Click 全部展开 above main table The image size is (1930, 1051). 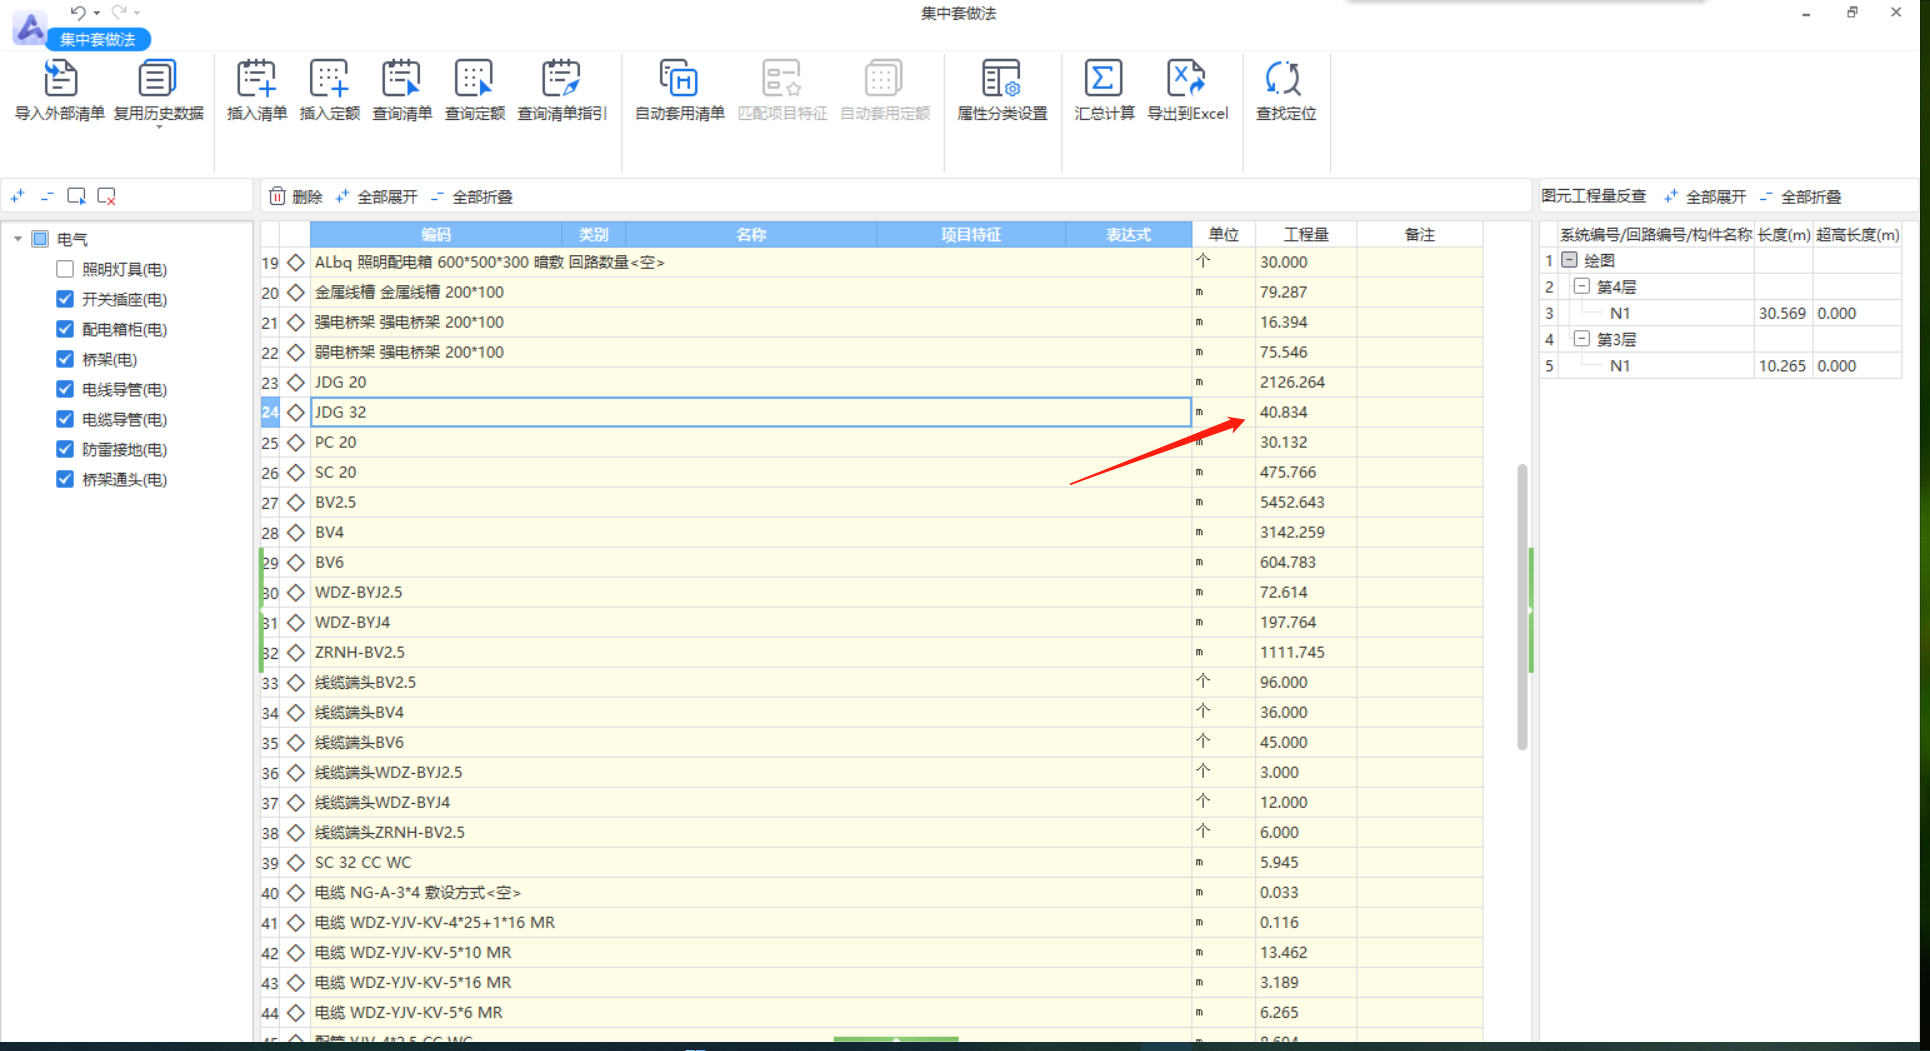pyautogui.click(x=376, y=196)
